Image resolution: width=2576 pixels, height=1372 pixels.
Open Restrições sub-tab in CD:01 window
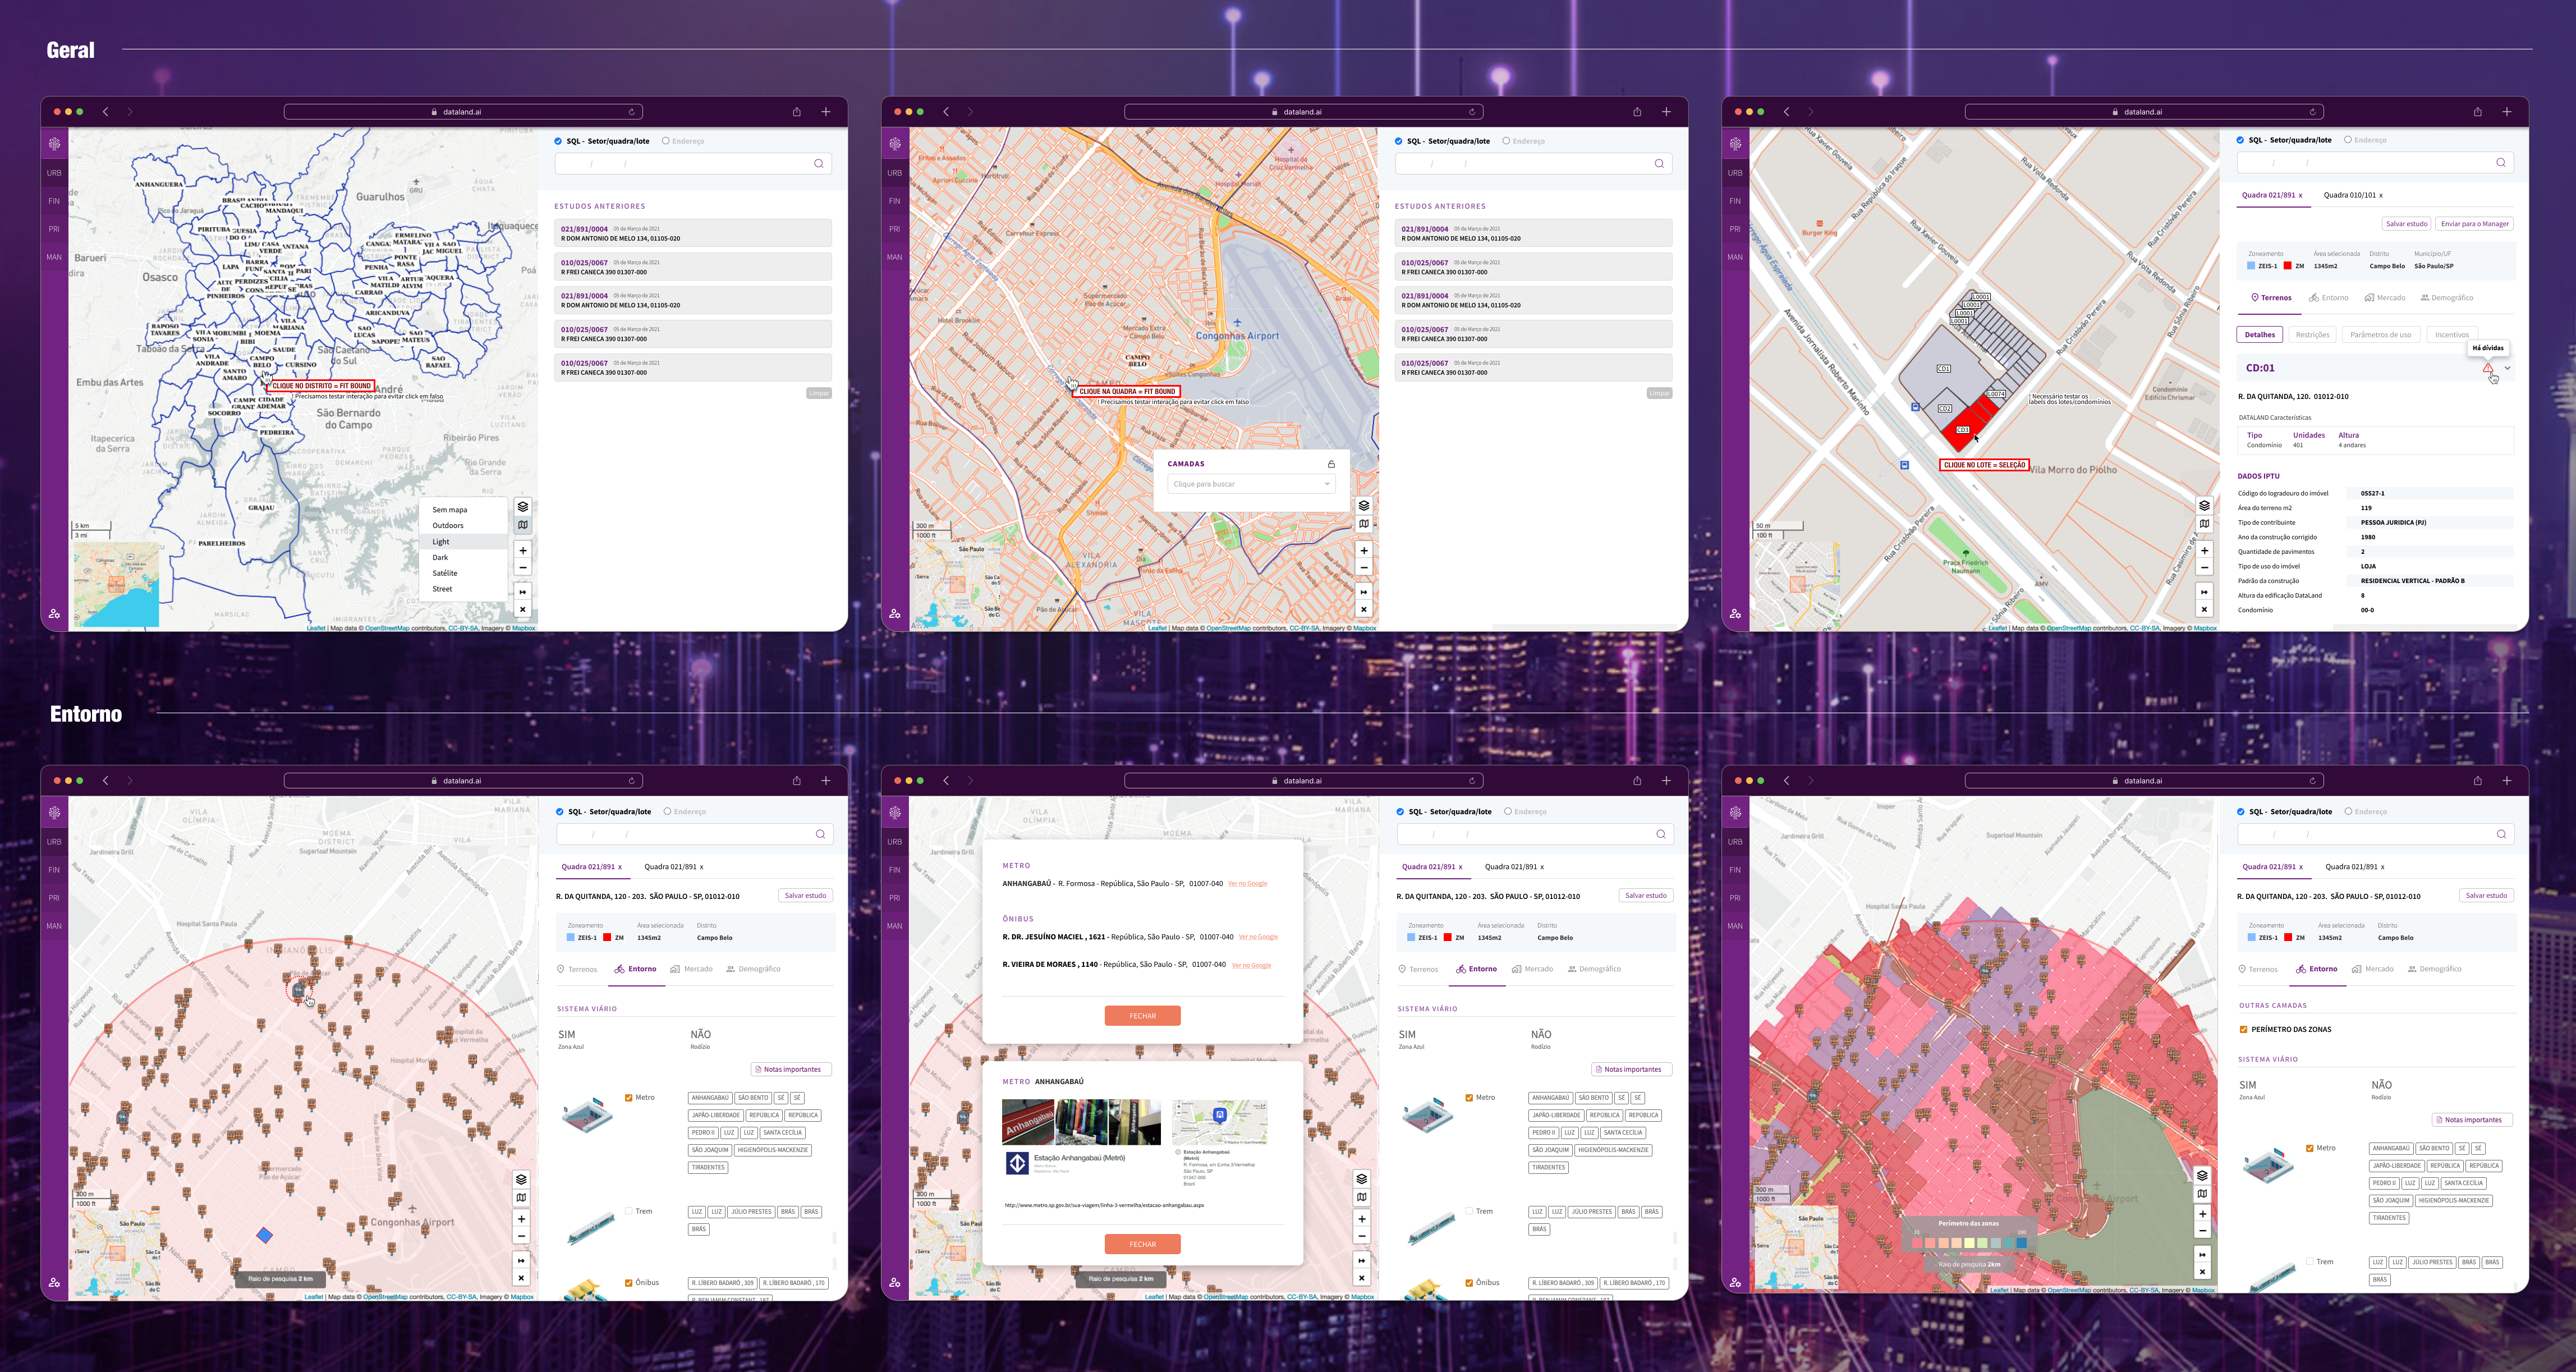(2312, 335)
